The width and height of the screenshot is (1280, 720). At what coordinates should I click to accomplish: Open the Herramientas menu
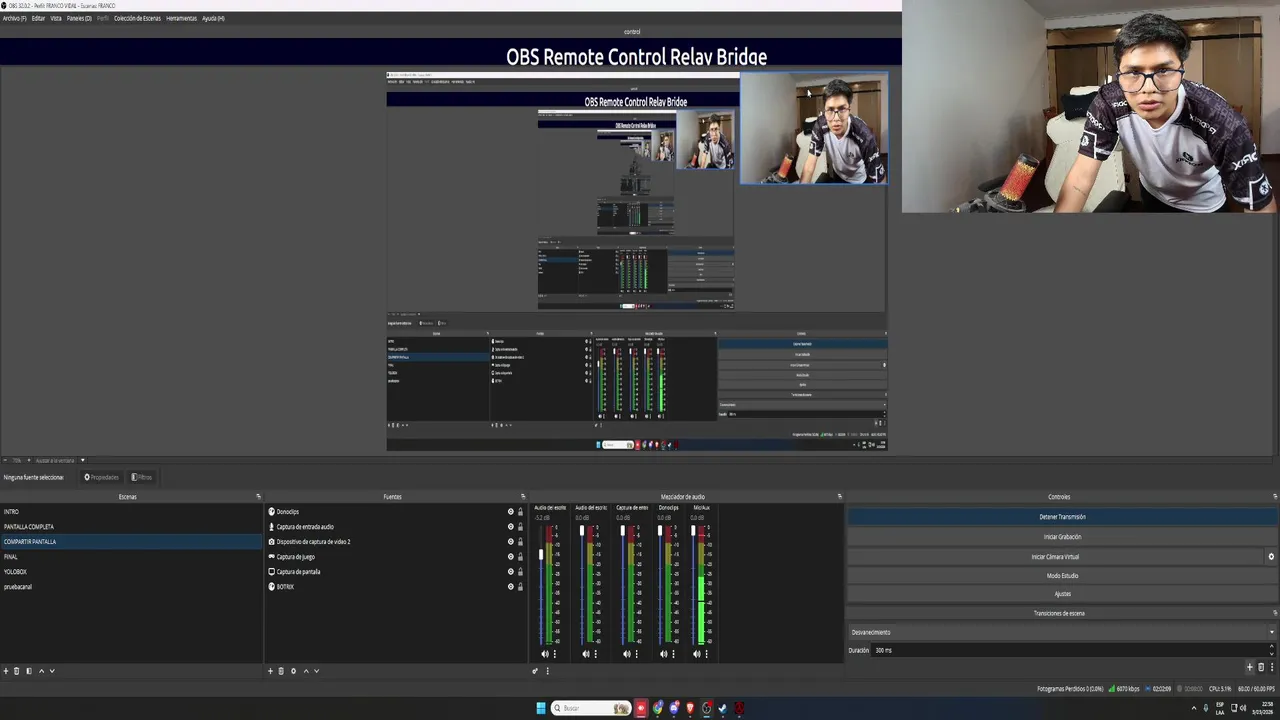coord(181,18)
